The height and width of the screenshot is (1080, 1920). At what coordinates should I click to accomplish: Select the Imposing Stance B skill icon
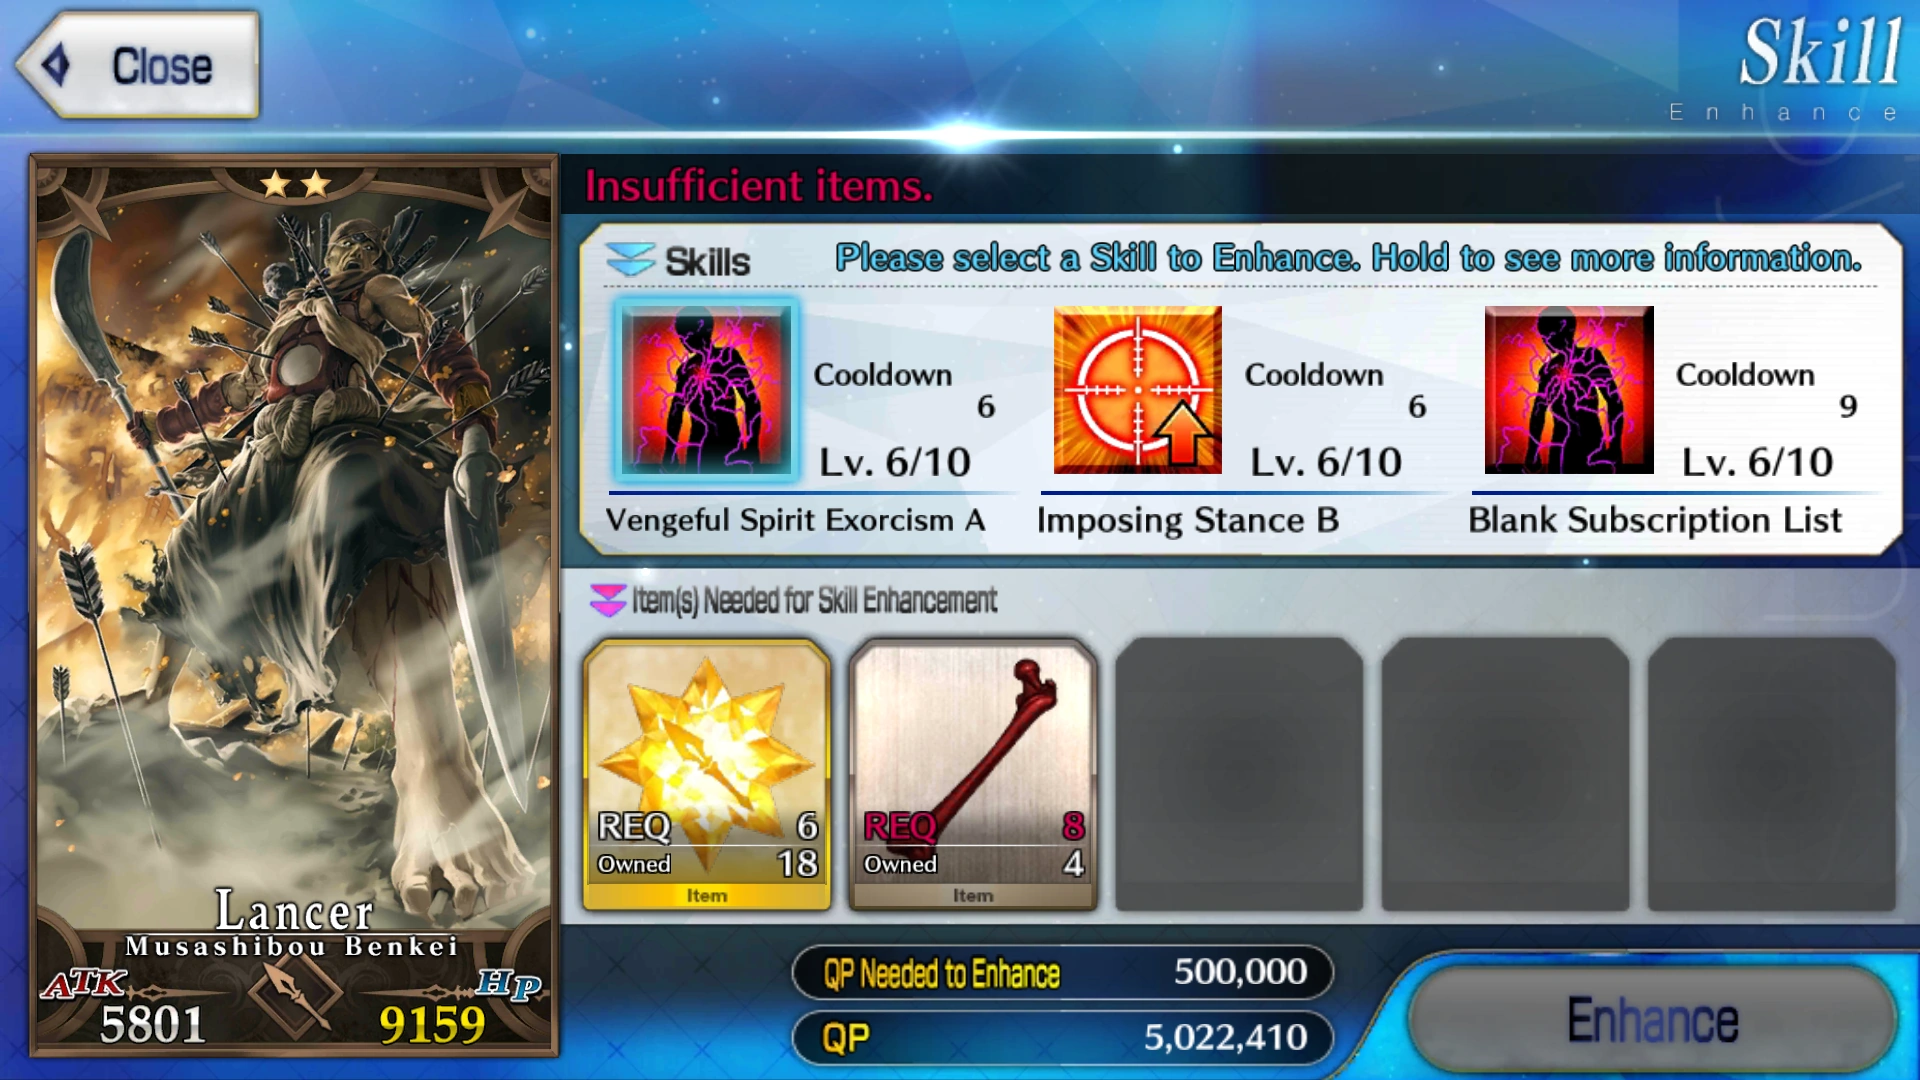click(1138, 390)
